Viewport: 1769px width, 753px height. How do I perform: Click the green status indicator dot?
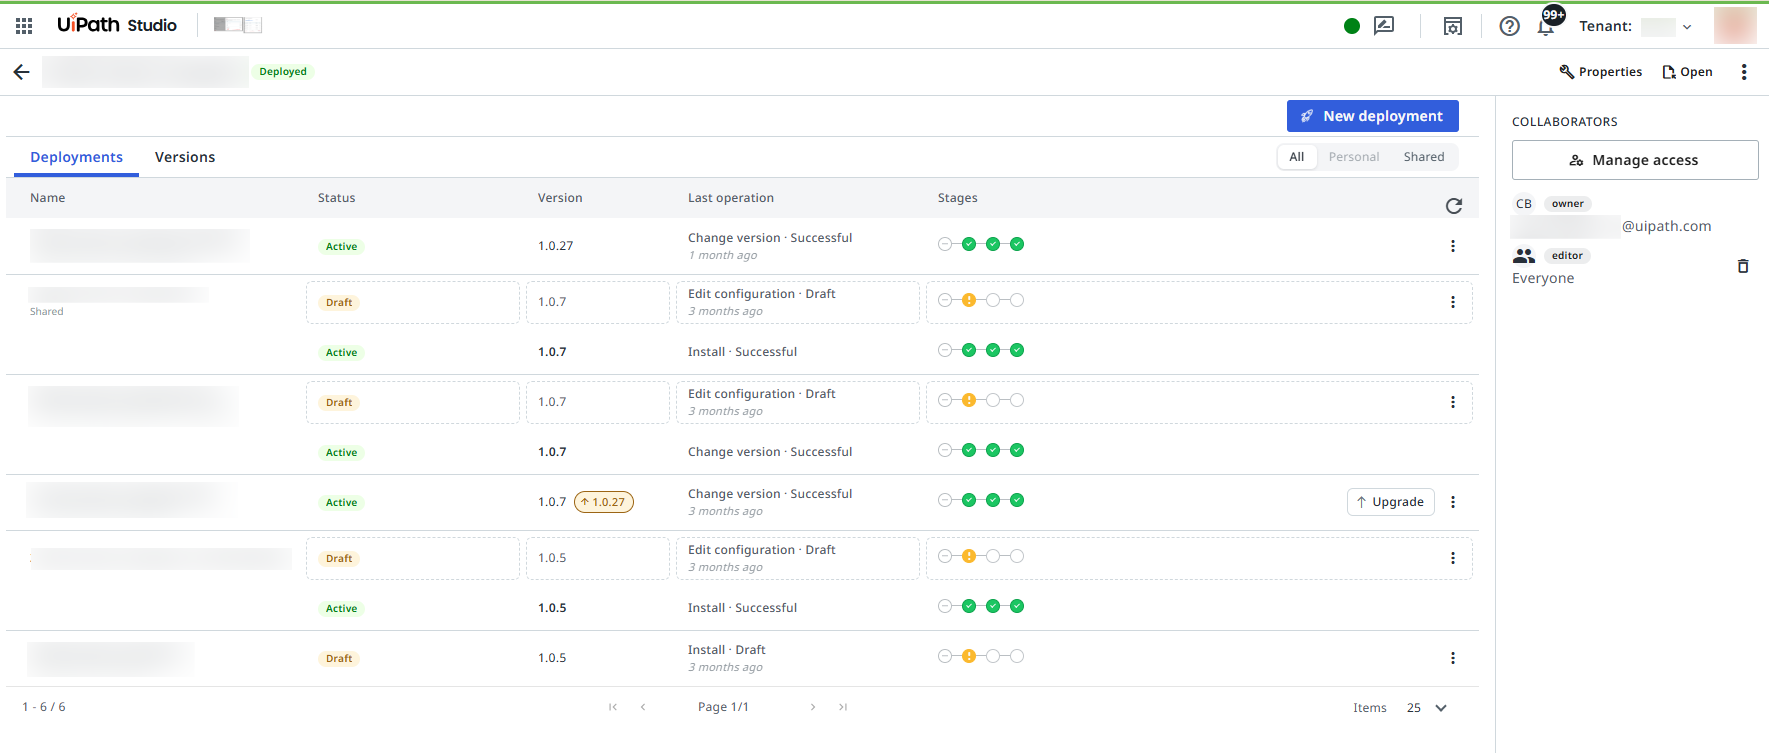(1352, 26)
